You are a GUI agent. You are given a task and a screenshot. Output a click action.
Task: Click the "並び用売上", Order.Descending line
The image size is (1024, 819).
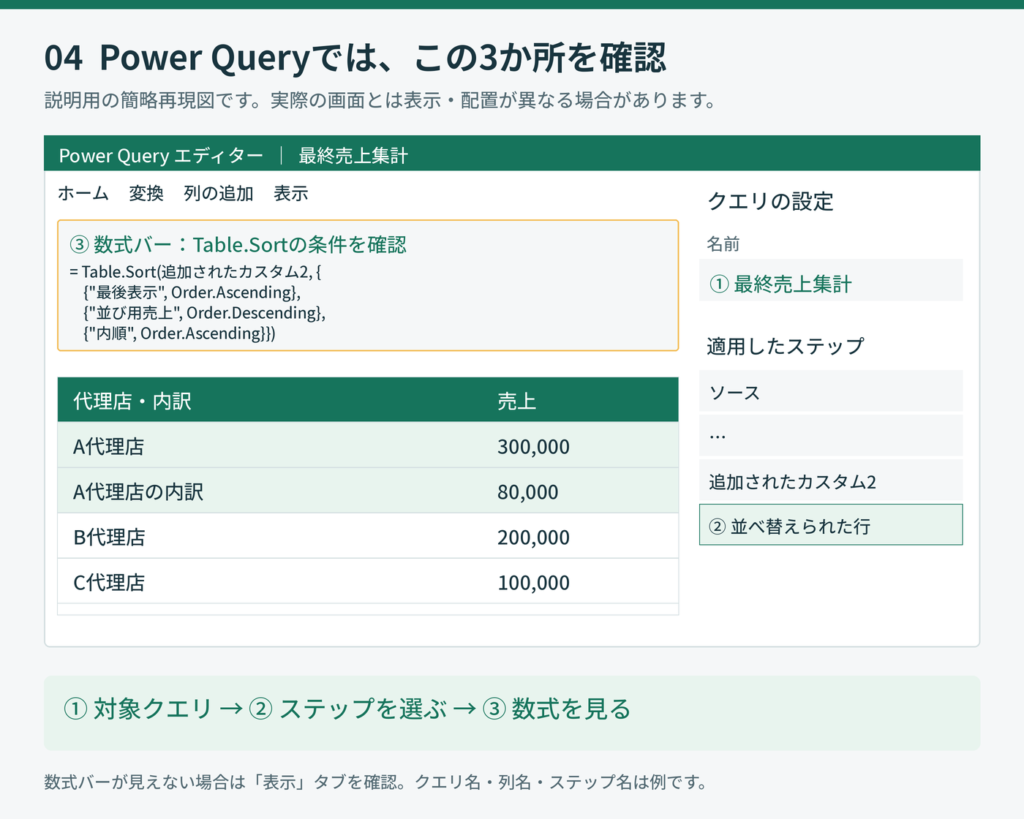(204, 313)
